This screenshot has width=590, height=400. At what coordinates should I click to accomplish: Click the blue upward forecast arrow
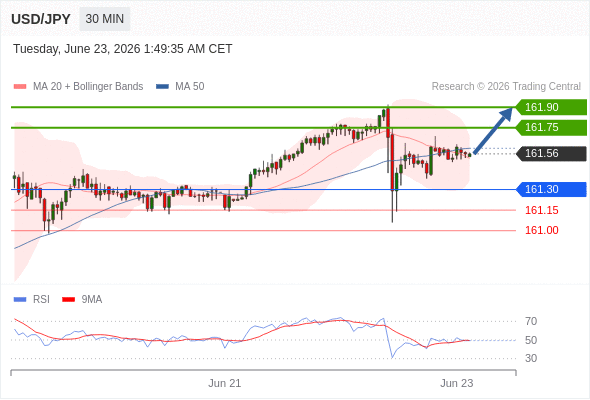(x=493, y=131)
